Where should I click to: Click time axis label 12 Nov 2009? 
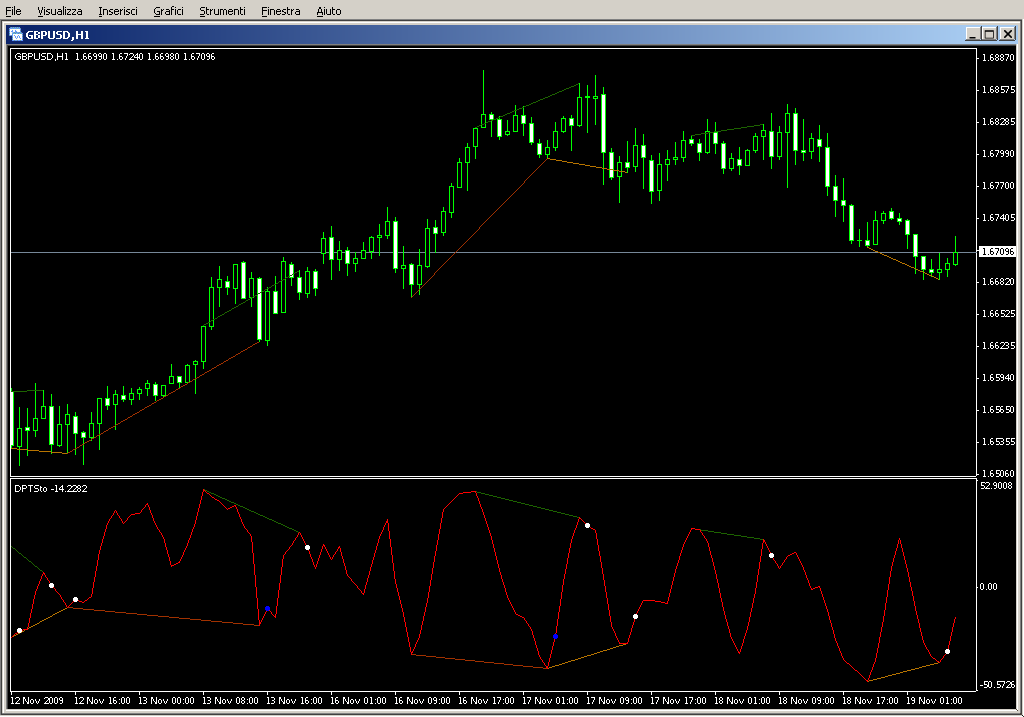(37, 701)
